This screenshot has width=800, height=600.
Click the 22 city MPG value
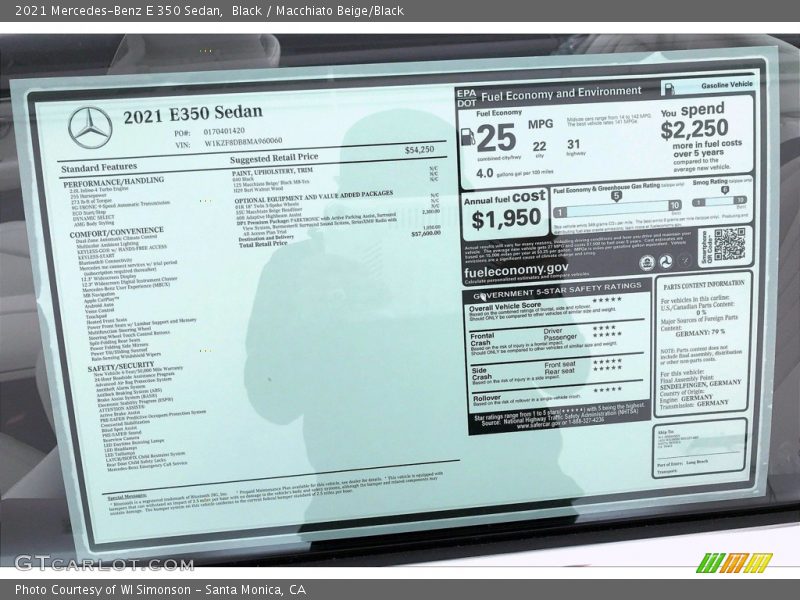[539, 146]
